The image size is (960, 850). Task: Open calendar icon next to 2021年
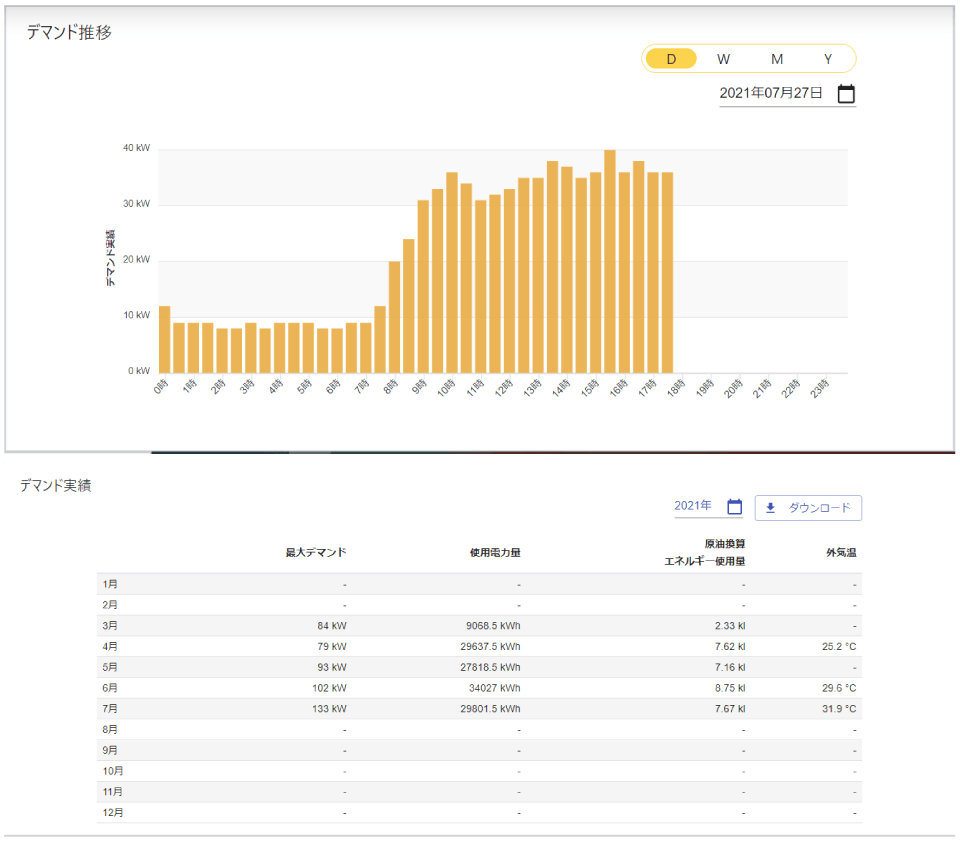(x=734, y=507)
